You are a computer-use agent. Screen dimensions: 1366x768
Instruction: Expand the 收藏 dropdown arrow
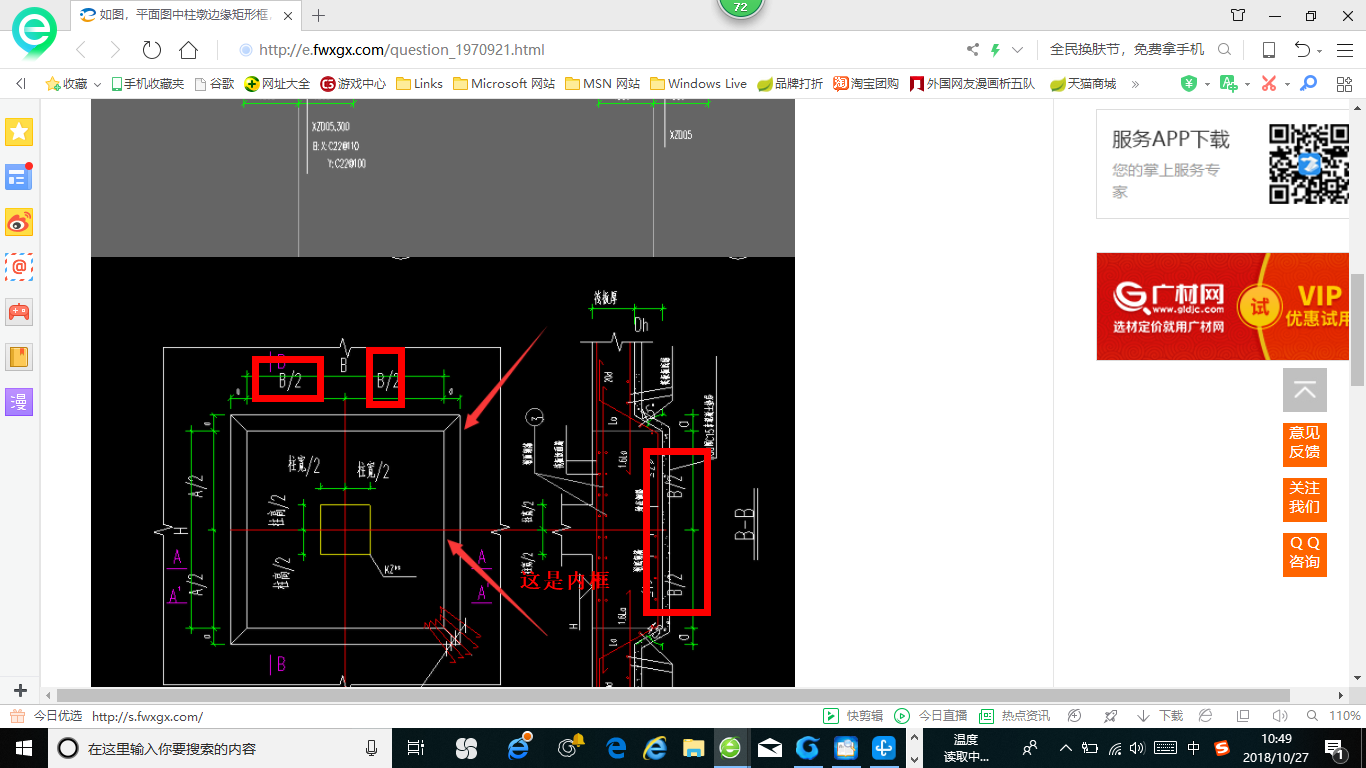[97, 85]
